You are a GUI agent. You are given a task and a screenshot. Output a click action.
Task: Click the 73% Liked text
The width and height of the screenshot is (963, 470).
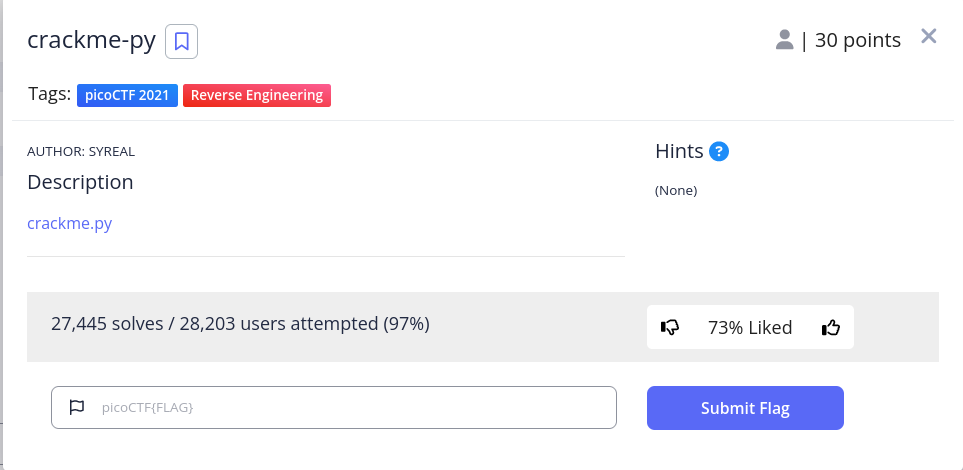(x=750, y=327)
